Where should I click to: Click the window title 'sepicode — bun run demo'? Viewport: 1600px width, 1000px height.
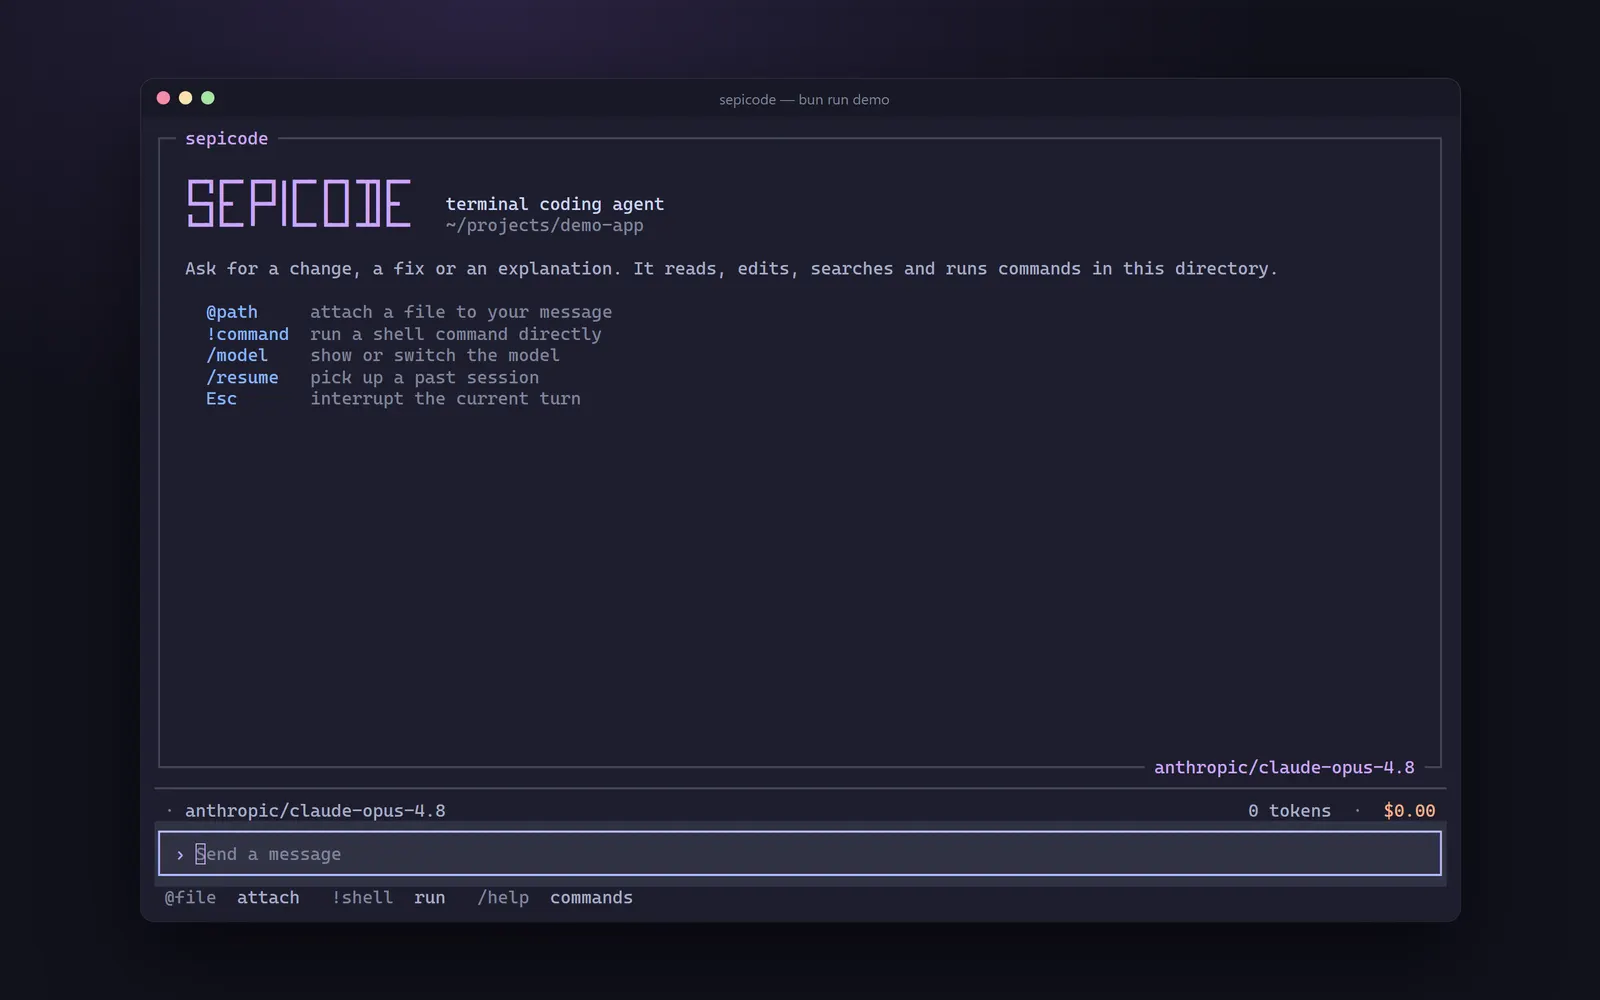point(804,99)
